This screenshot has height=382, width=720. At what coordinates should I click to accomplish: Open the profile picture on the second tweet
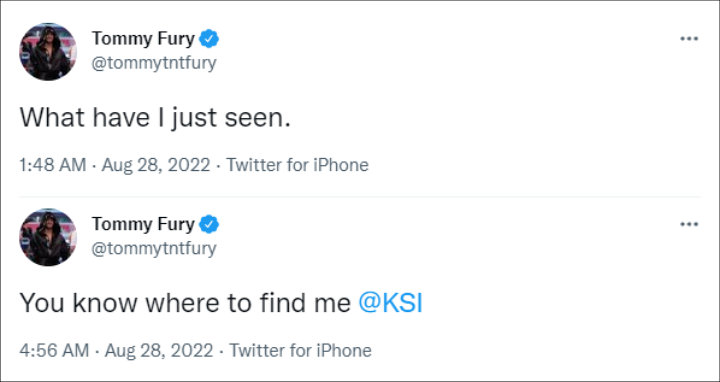[x=48, y=237]
